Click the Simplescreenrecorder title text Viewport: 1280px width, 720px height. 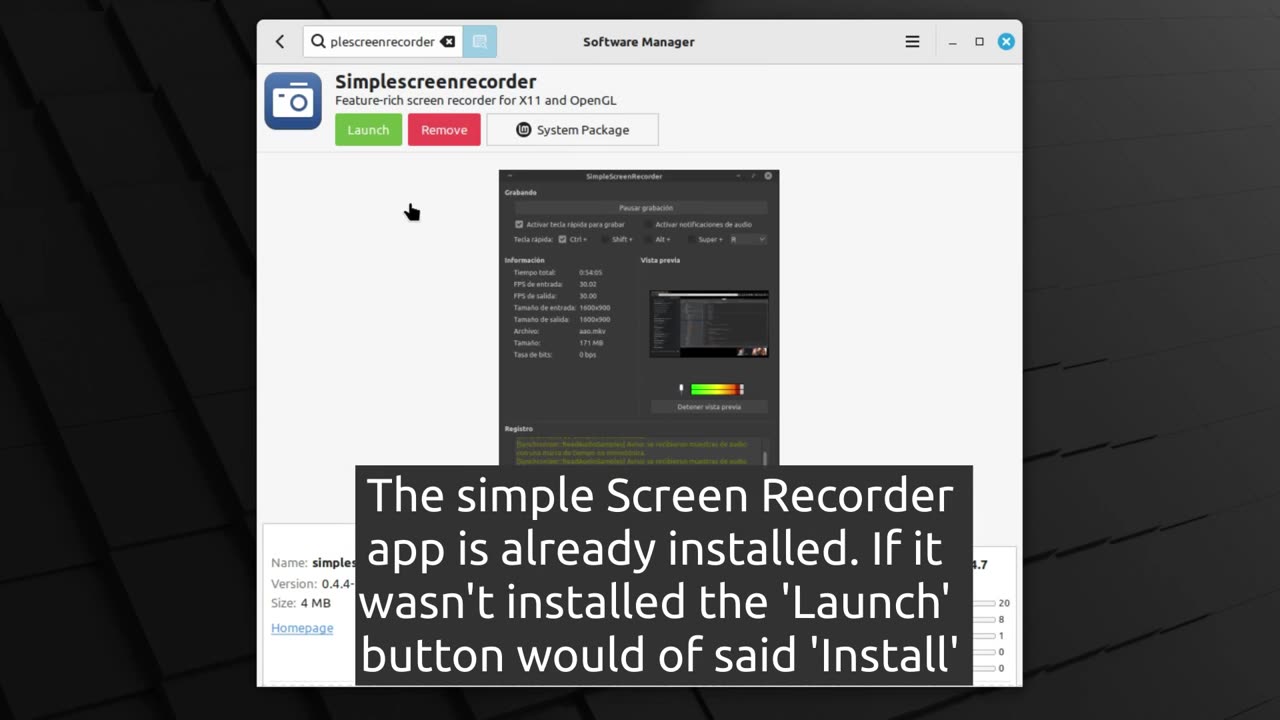pyautogui.click(x=435, y=82)
